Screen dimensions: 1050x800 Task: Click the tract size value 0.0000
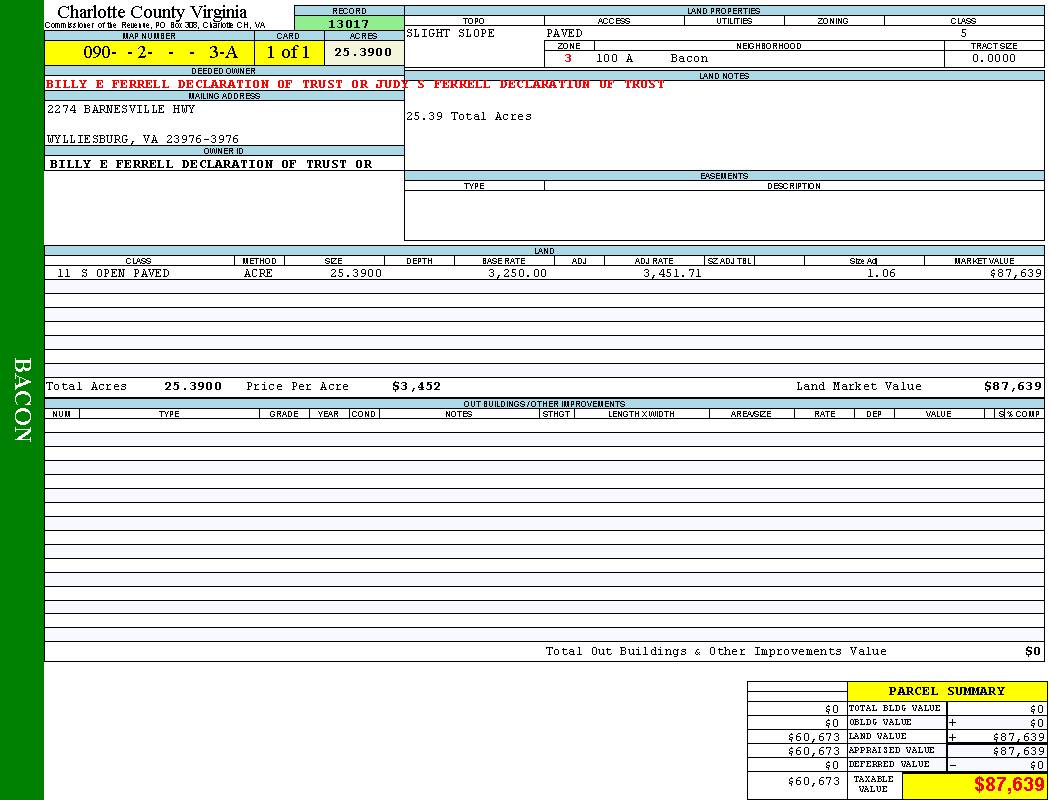point(993,59)
